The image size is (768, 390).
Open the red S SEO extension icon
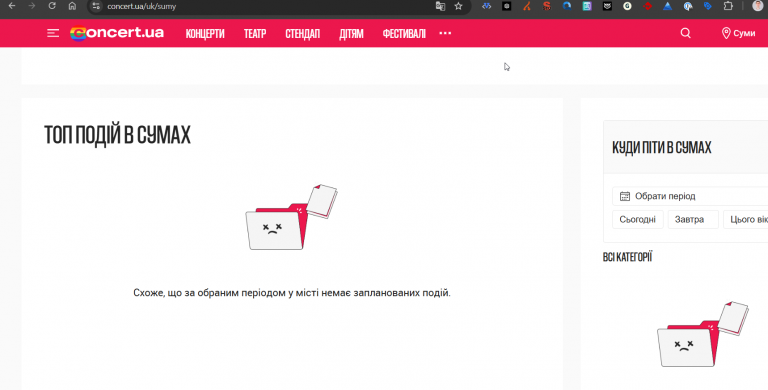tap(547, 6)
